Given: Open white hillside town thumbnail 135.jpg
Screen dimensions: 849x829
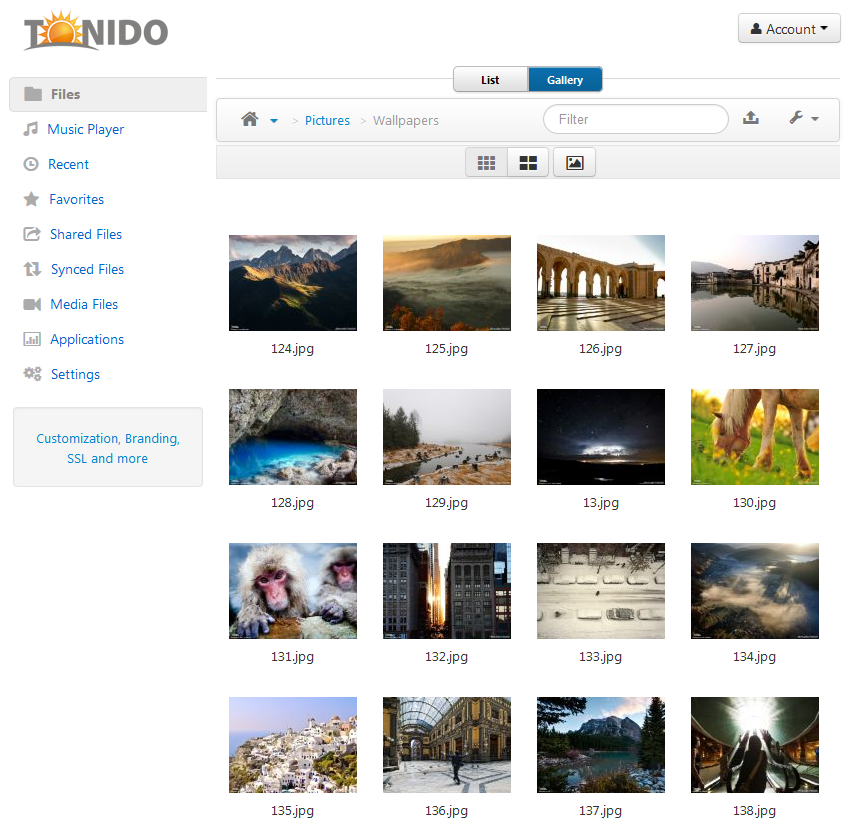Looking at the screenshot, I should (x=293, y=745).
